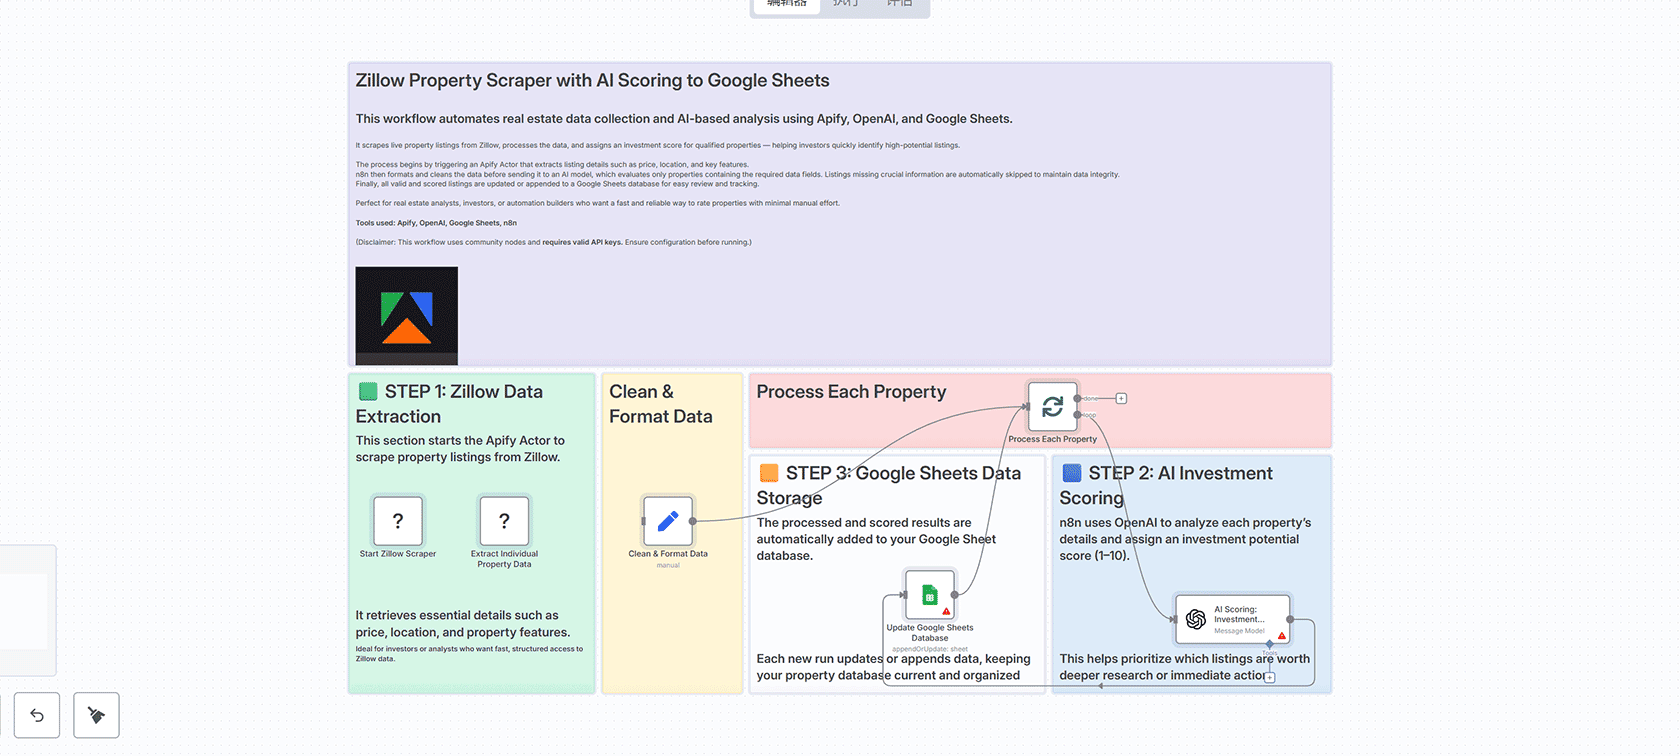Select the 'Zillow Property Scraper with AI Scoring' title
Screen dimensions: 1680x756
click(x=592, y=81)
